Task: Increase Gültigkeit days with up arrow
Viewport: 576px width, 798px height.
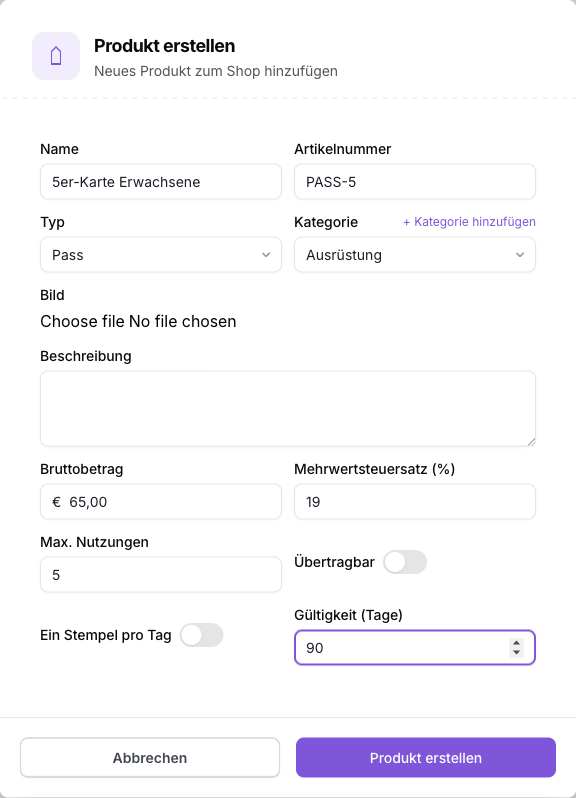Action: click(x=516, y=643)
